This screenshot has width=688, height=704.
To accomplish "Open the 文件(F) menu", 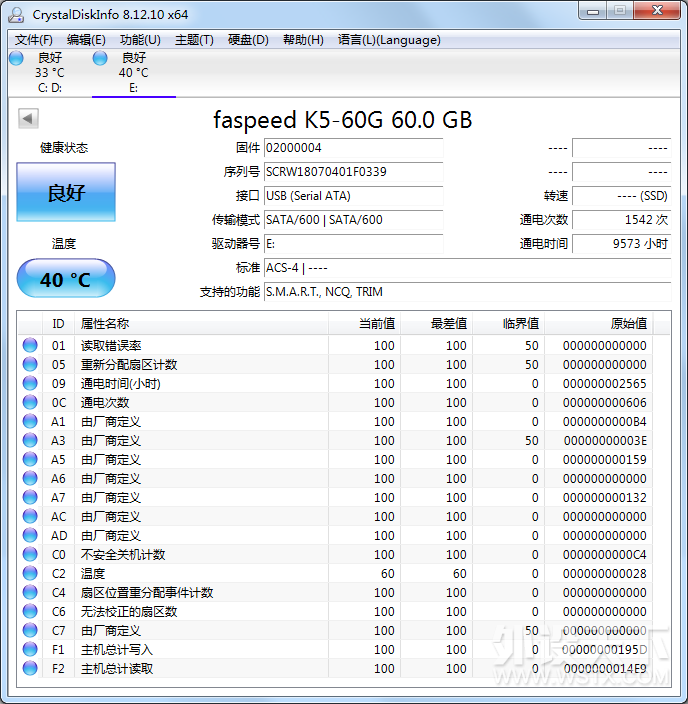I will pyautogui.click(x=33, y=40).
